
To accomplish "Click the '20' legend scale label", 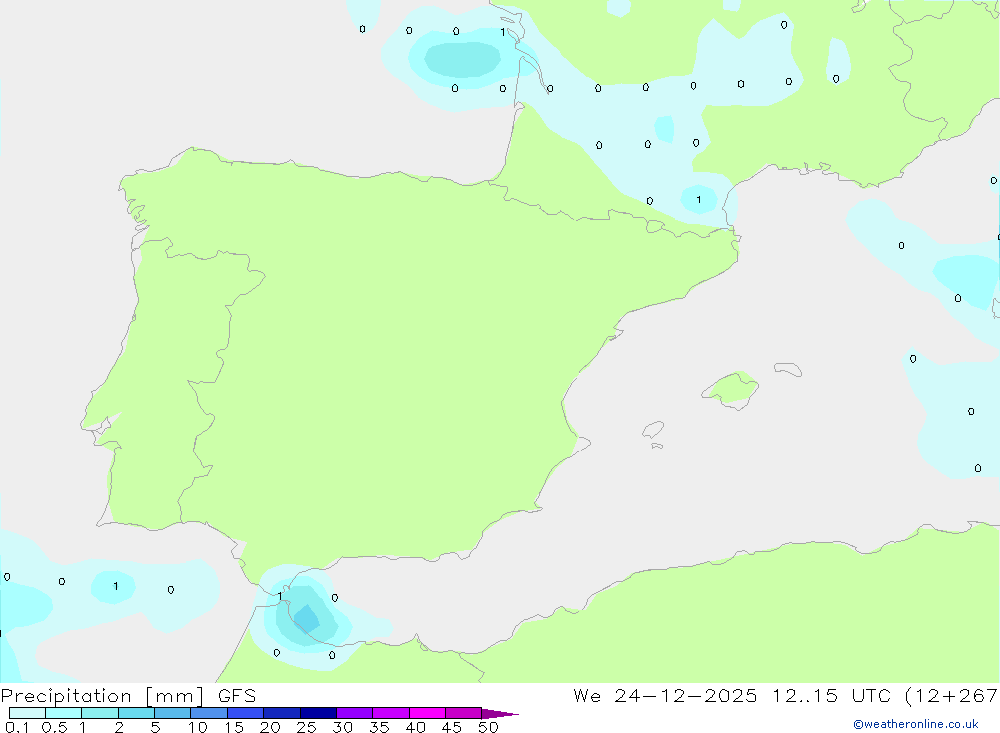I will (270, 727).
